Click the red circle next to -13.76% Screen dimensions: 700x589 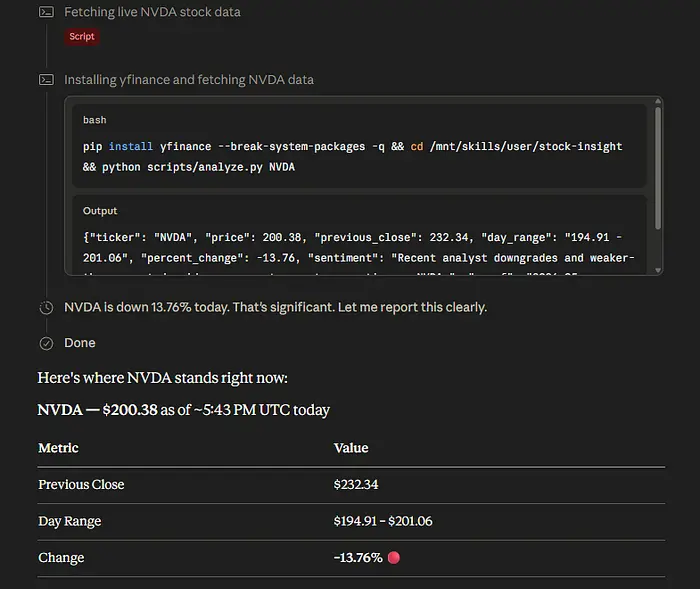(x=394, y=558)
